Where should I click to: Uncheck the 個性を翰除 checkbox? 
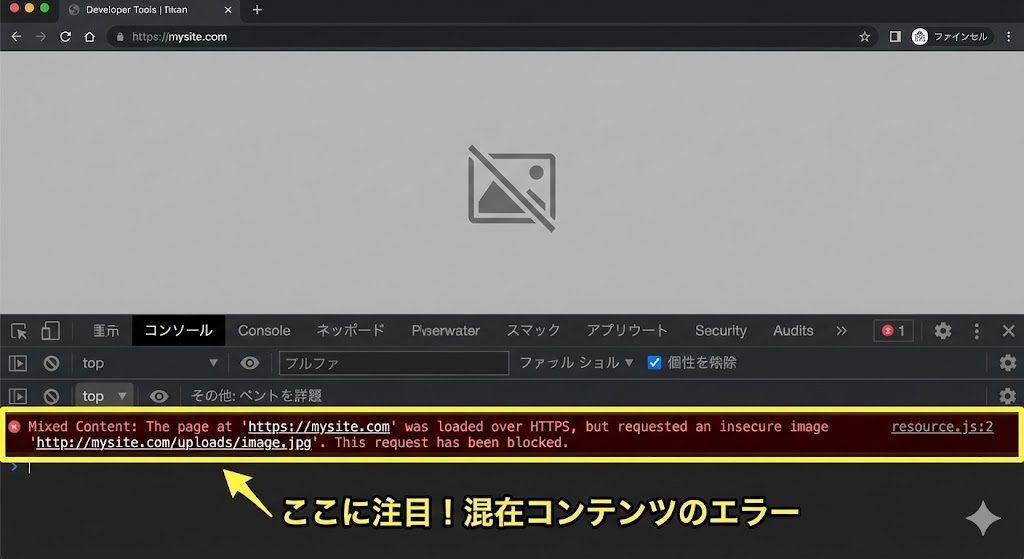click(654, 362)
